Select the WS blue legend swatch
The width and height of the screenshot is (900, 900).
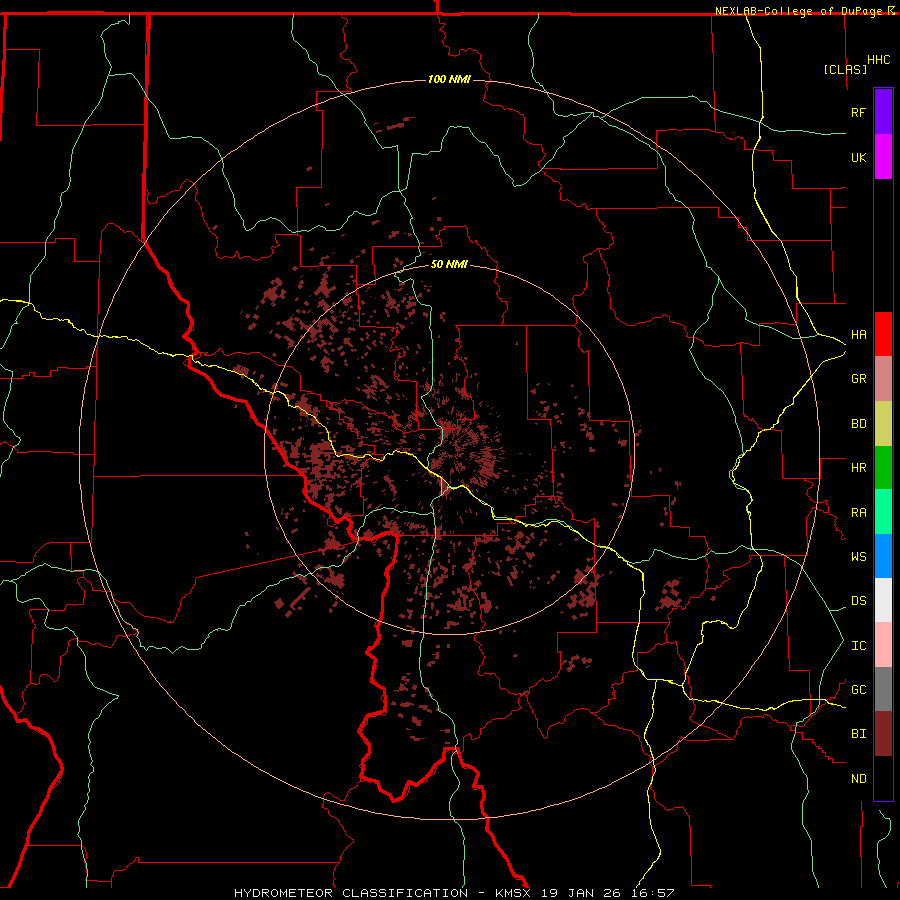pyautogui.click(x=883, y=556)
